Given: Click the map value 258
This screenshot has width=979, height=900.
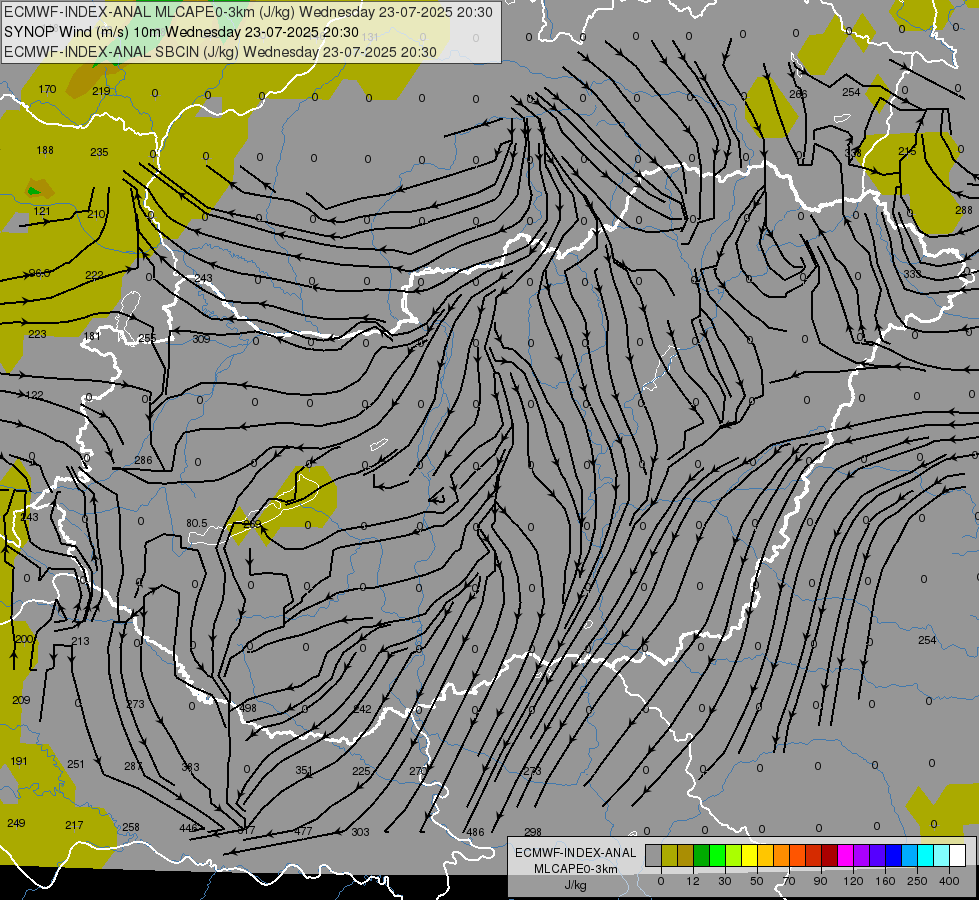Looking at the screenshot, I should pos(130,827).
